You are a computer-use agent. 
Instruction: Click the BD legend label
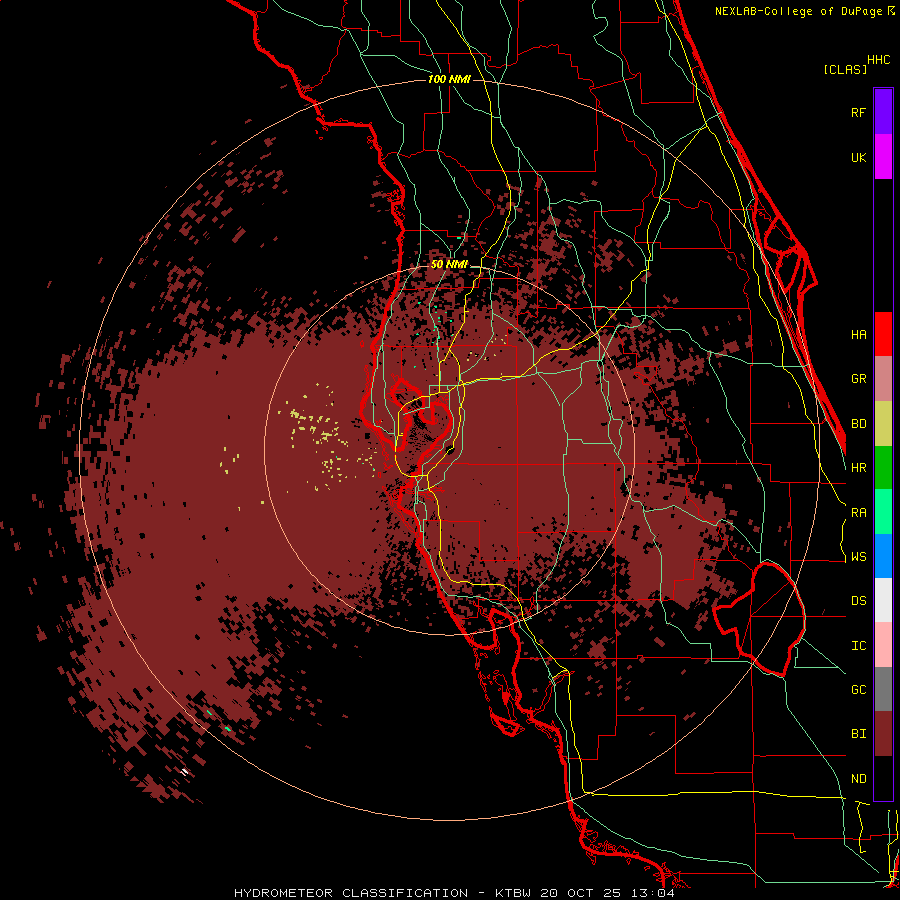(x=858, y=424)
